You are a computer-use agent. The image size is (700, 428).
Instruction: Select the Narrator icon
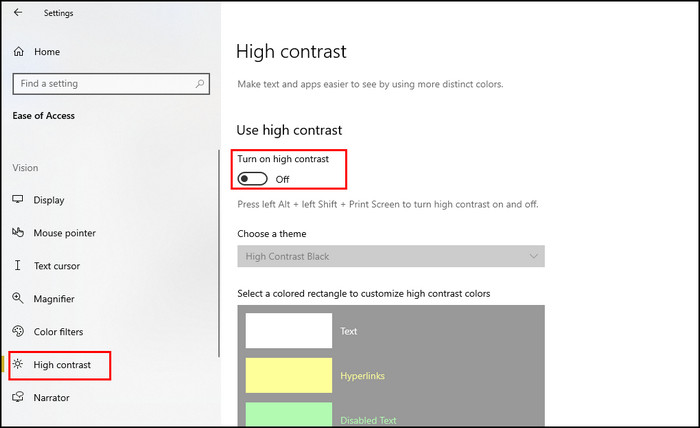pos(18,397)
